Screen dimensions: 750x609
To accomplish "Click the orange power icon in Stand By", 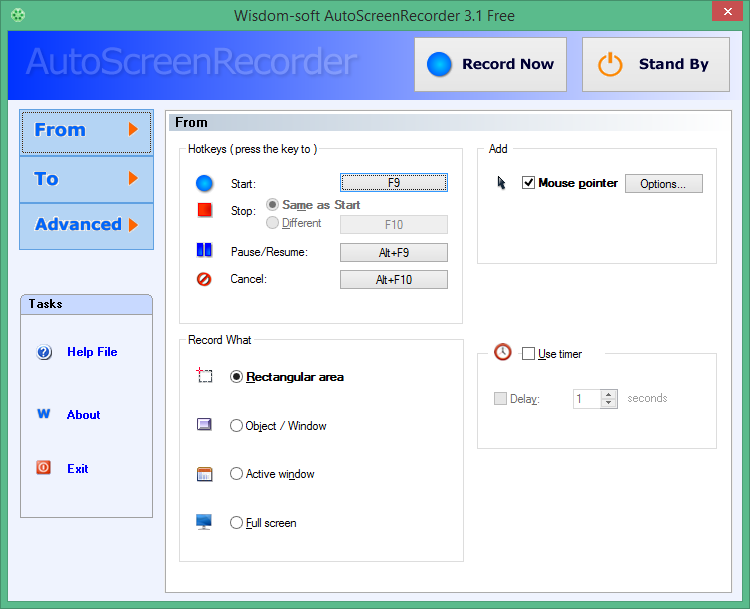I will tap(610, 65).
